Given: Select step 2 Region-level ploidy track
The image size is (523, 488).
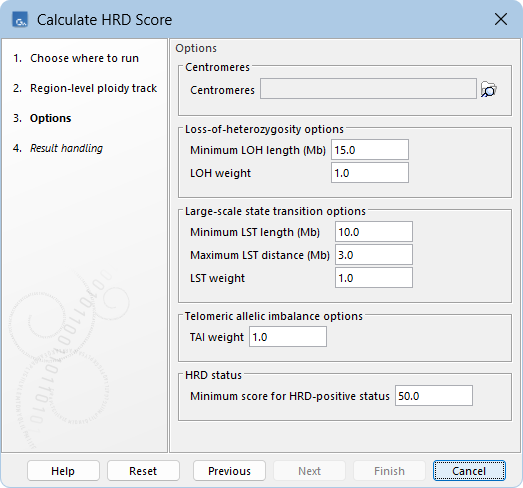Looking at the screenshot, I should [x=85, y=88].
